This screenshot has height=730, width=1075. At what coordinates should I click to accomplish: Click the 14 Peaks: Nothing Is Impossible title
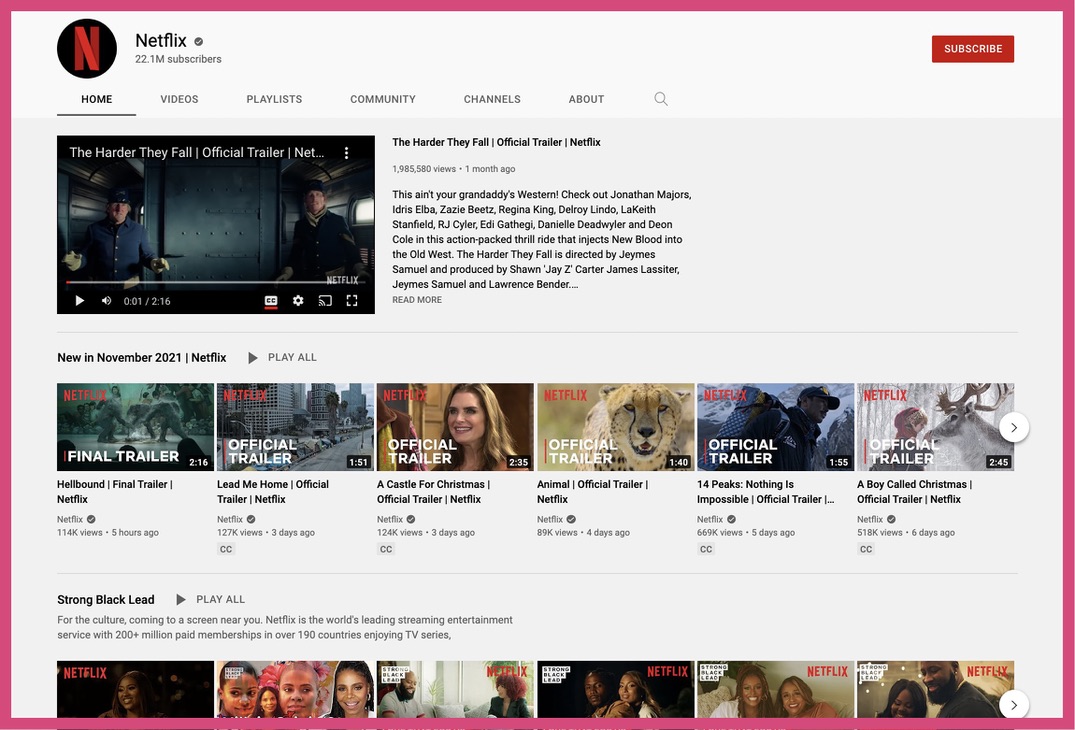(766, 491)
